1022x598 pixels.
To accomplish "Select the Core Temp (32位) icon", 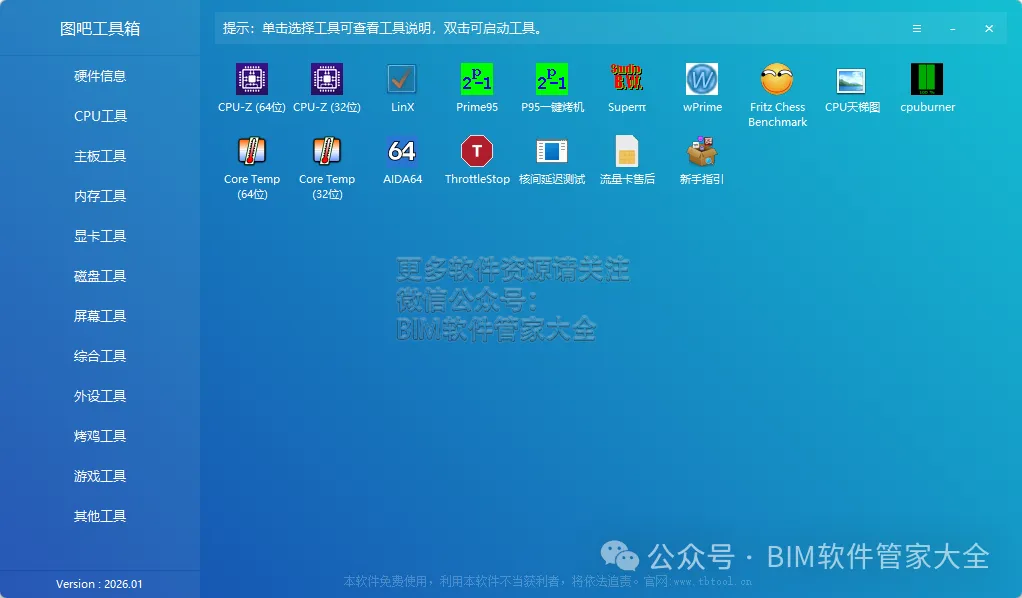I will [x=327, y=151].
